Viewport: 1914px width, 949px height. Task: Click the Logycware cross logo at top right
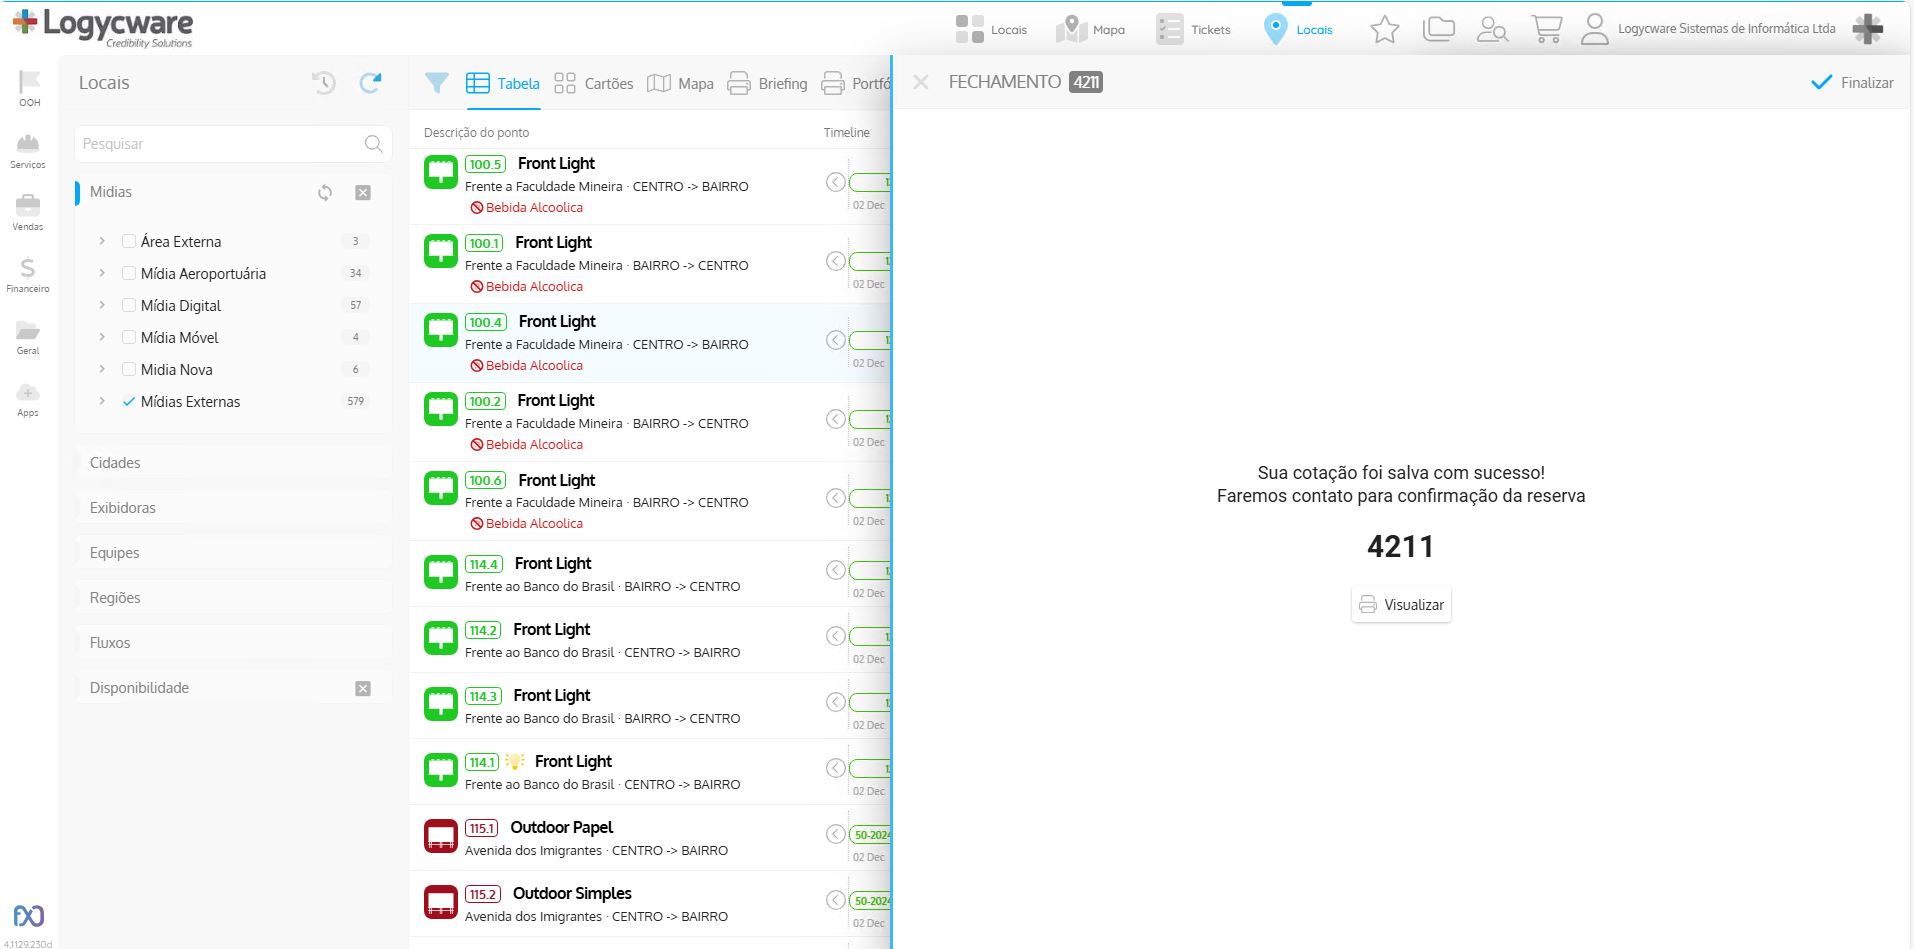pyautogui.click(x=1868, y=29)
